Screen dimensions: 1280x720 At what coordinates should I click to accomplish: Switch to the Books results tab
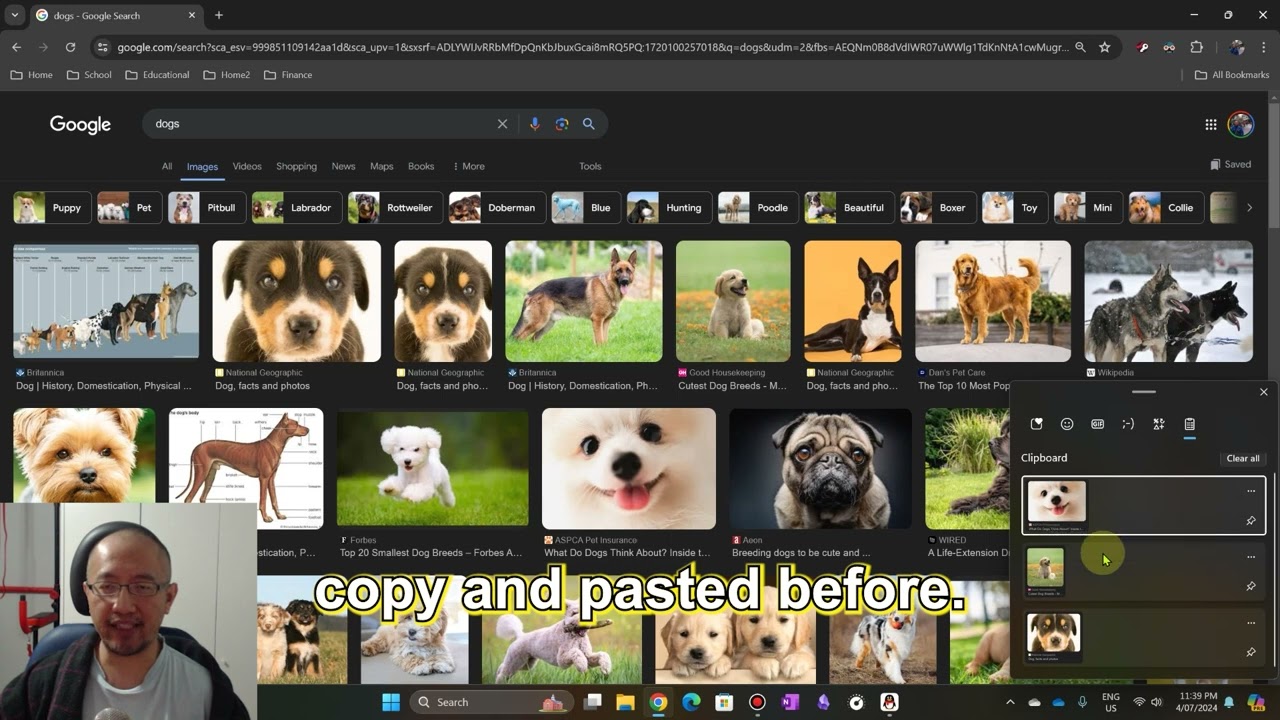tap(421, 166)
